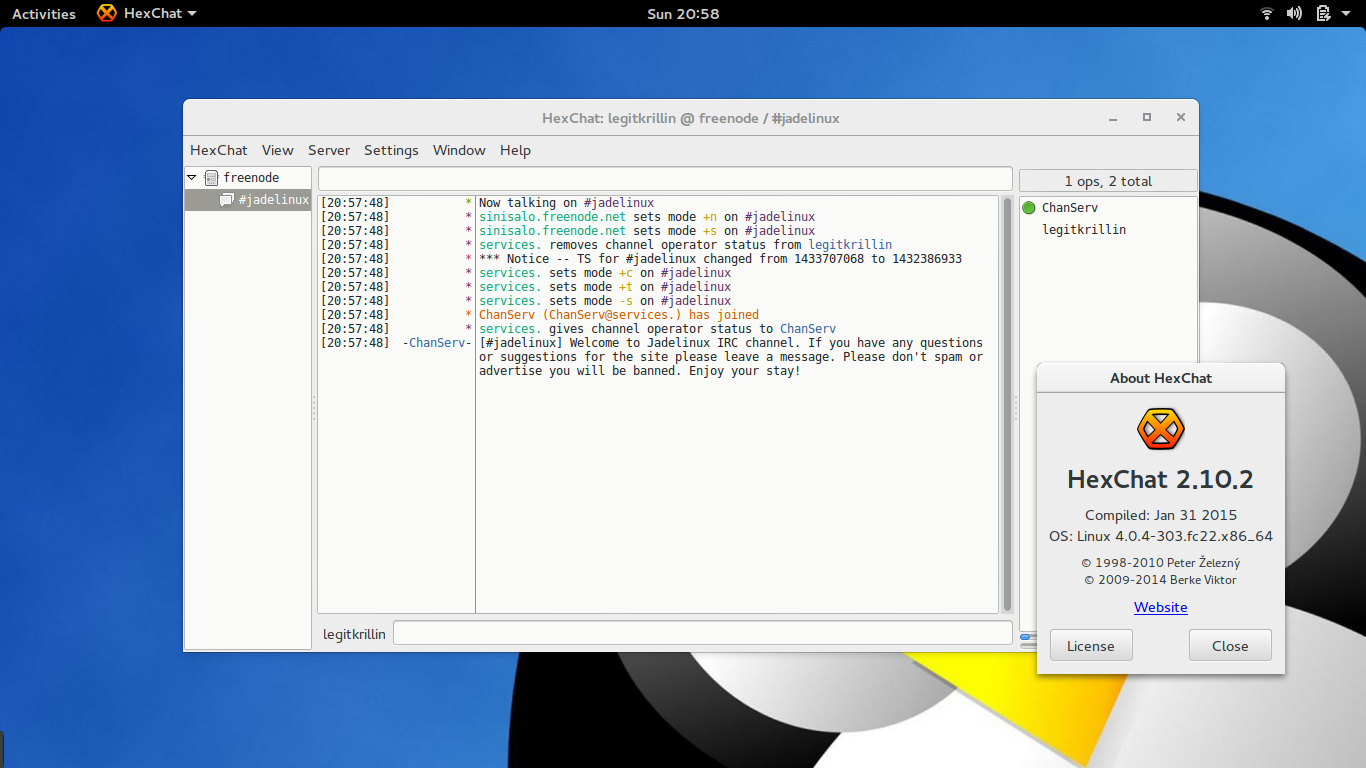
Task: Maximize the main HexChat window
Action: click(x=1147, y=117)
